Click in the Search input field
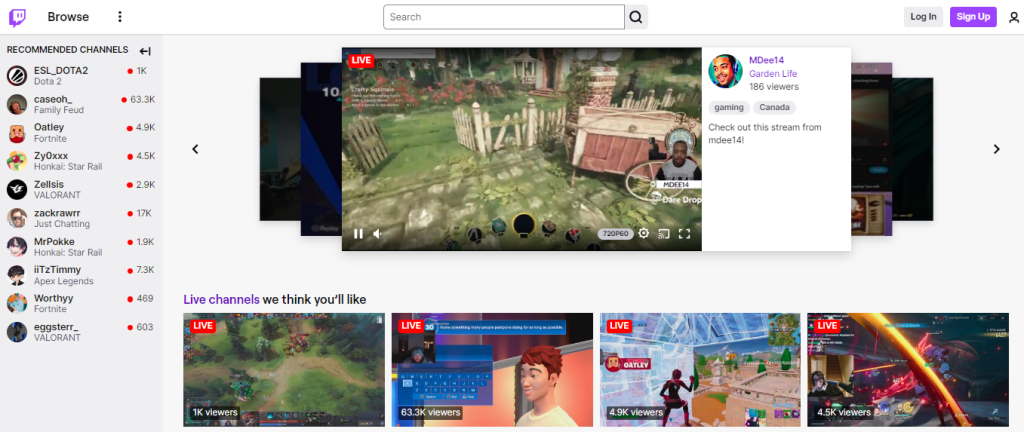Image resolution: width=1024 pixels, height=432 pixels. [504, 17]
